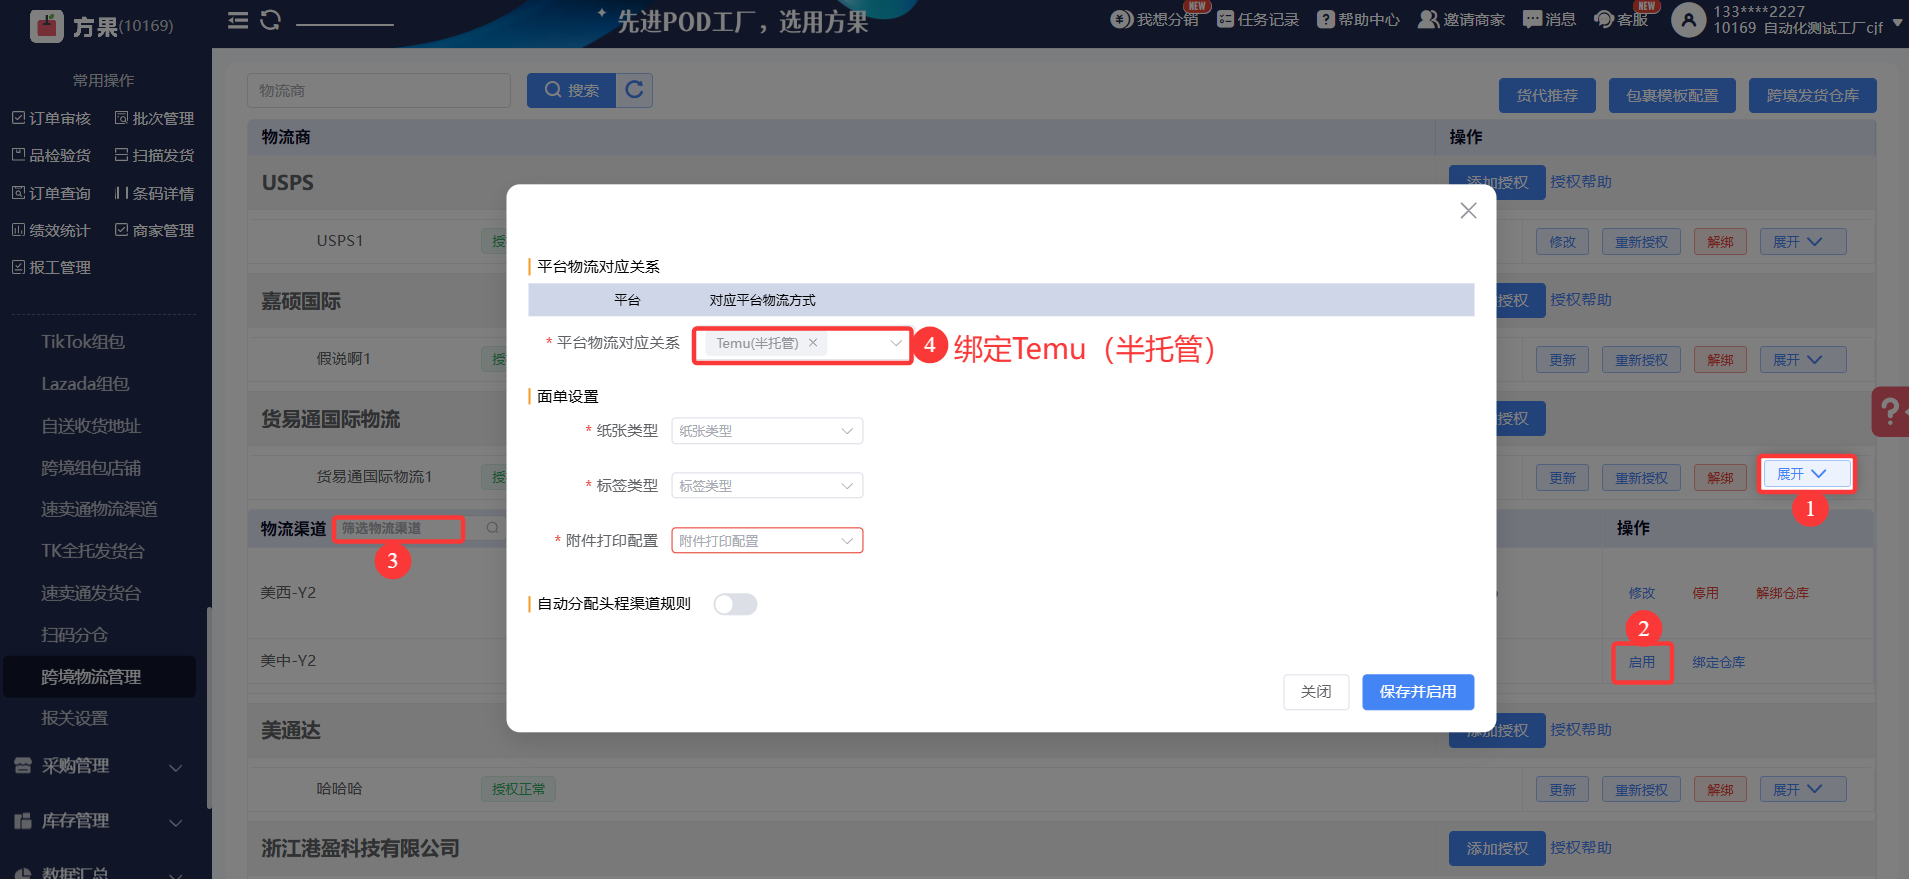Image resolution: width=1909 pixels, height=879 pixels.
Task: Click the user avatar icon
Action: coord(1688,20)
